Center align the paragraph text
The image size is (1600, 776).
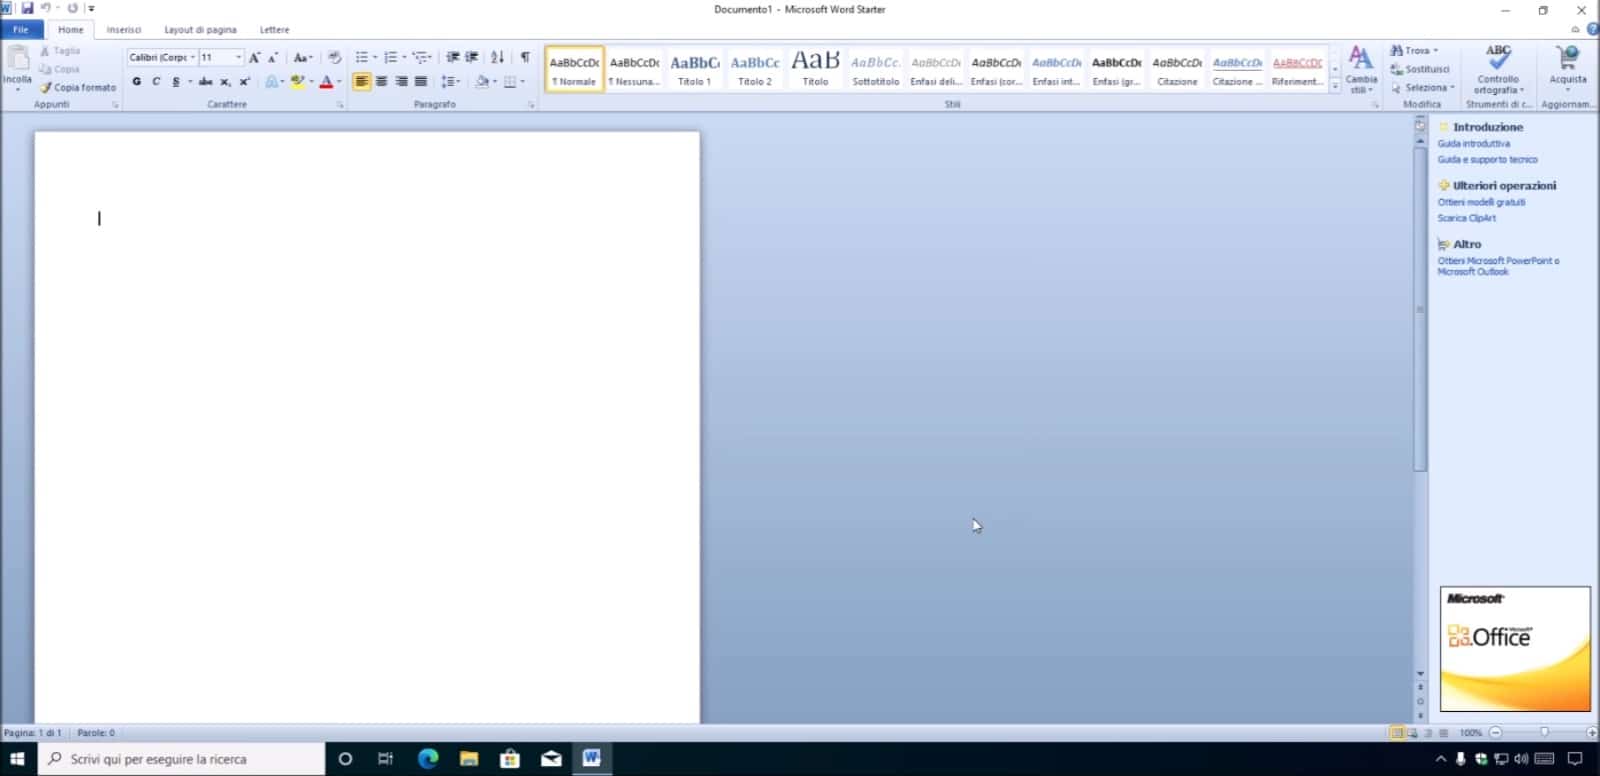tap(381, 82)
